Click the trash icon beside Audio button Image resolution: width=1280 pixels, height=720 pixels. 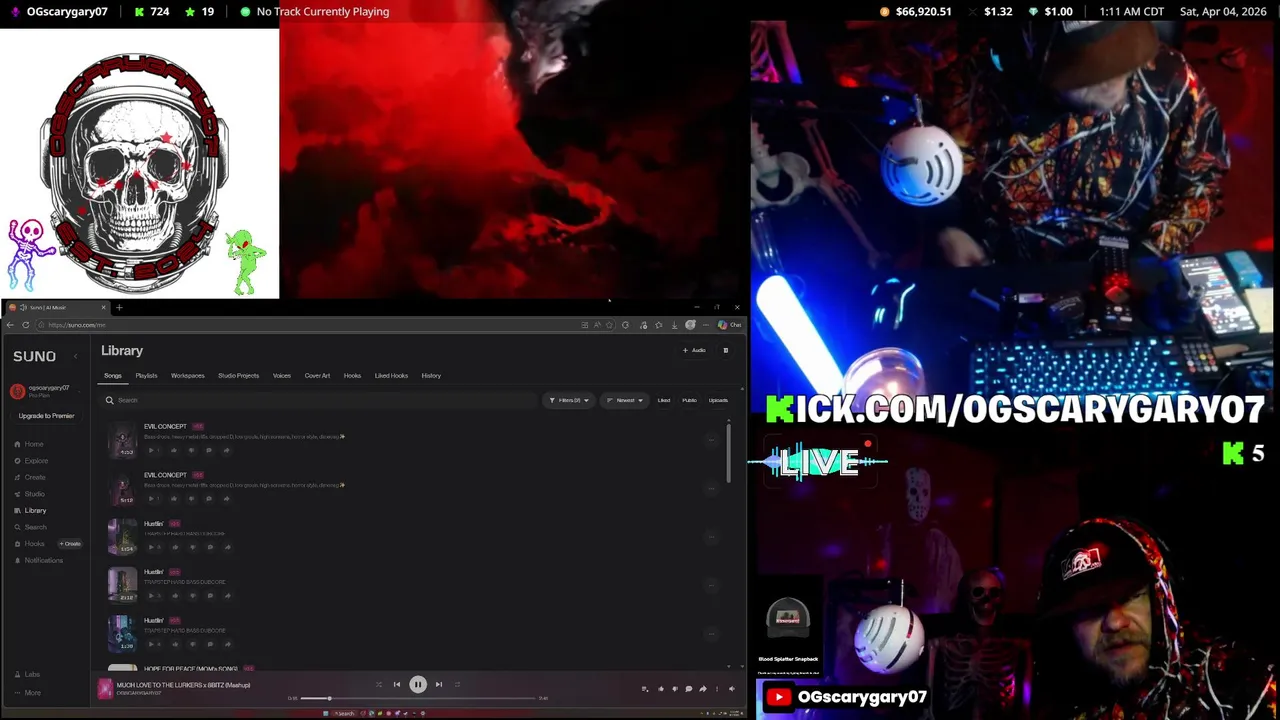click(726, 350)
